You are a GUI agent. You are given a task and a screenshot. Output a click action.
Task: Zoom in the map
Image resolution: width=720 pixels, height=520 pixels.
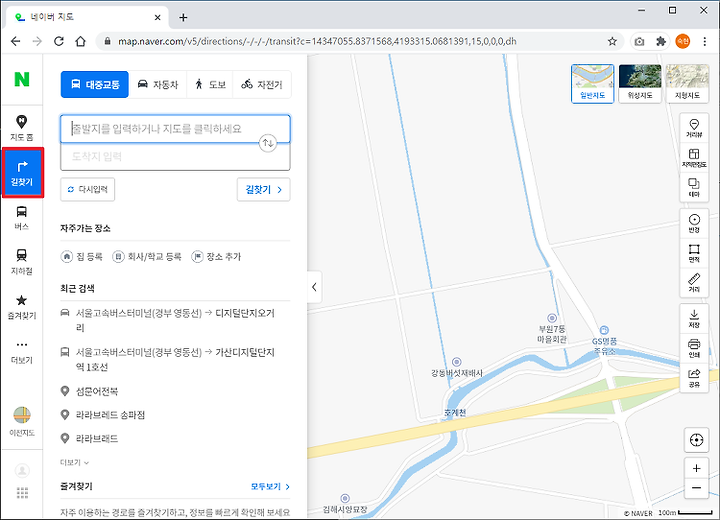pyautogui.click(x=696, y=468)
